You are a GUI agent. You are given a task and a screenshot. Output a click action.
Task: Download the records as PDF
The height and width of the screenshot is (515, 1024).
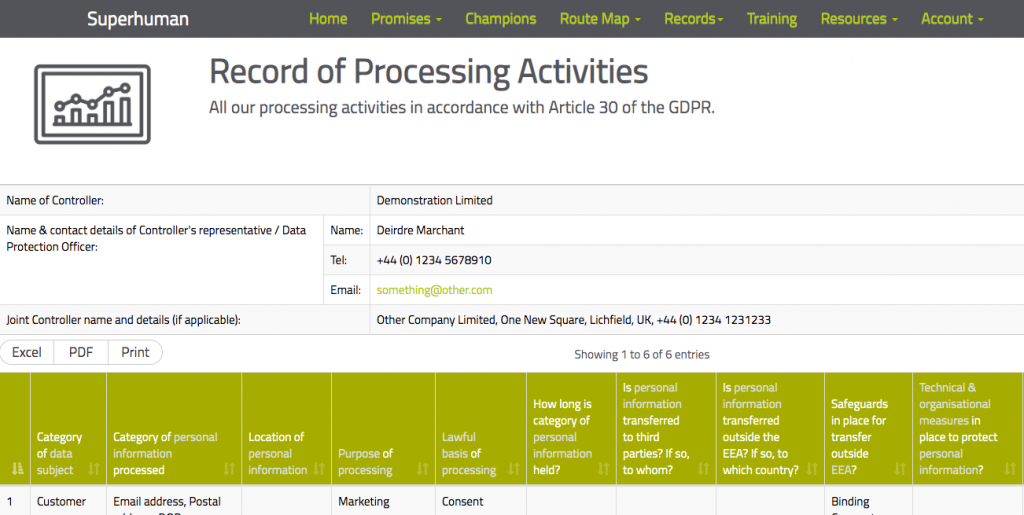81,352
